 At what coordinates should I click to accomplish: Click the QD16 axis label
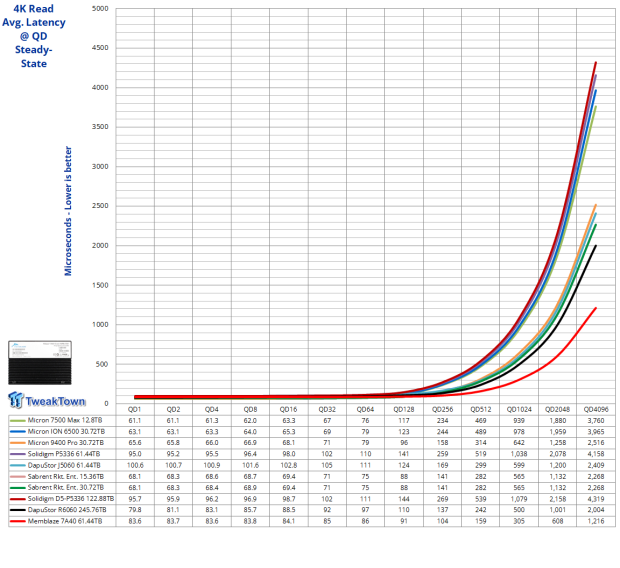click(x=288, y=409)
